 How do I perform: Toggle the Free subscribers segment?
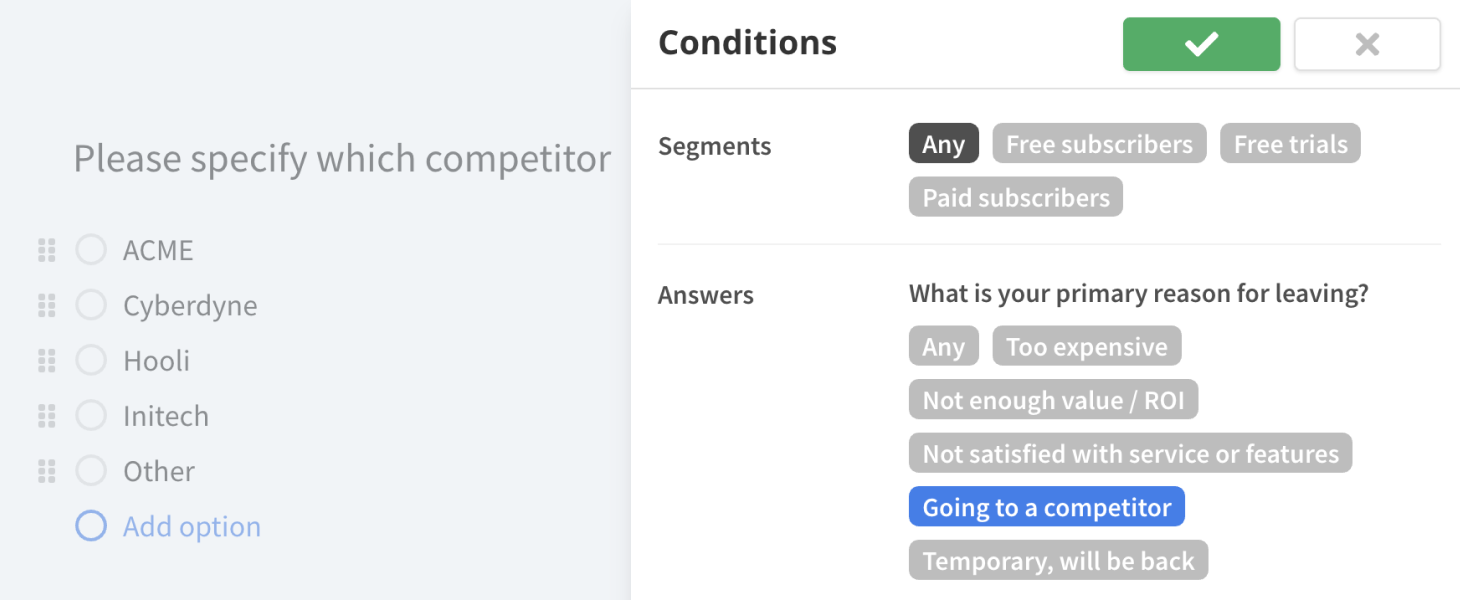pos(1099,144)
